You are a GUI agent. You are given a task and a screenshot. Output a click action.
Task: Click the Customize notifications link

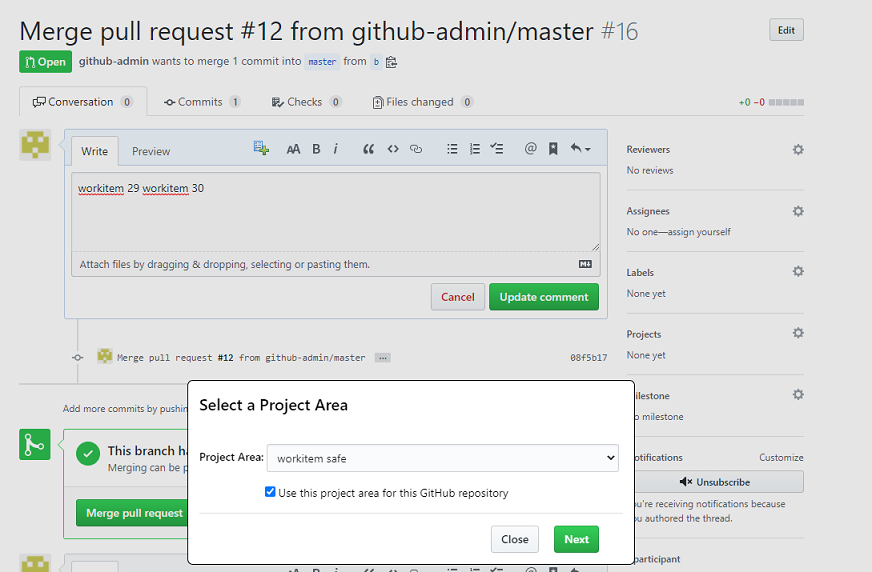[781, 457]
